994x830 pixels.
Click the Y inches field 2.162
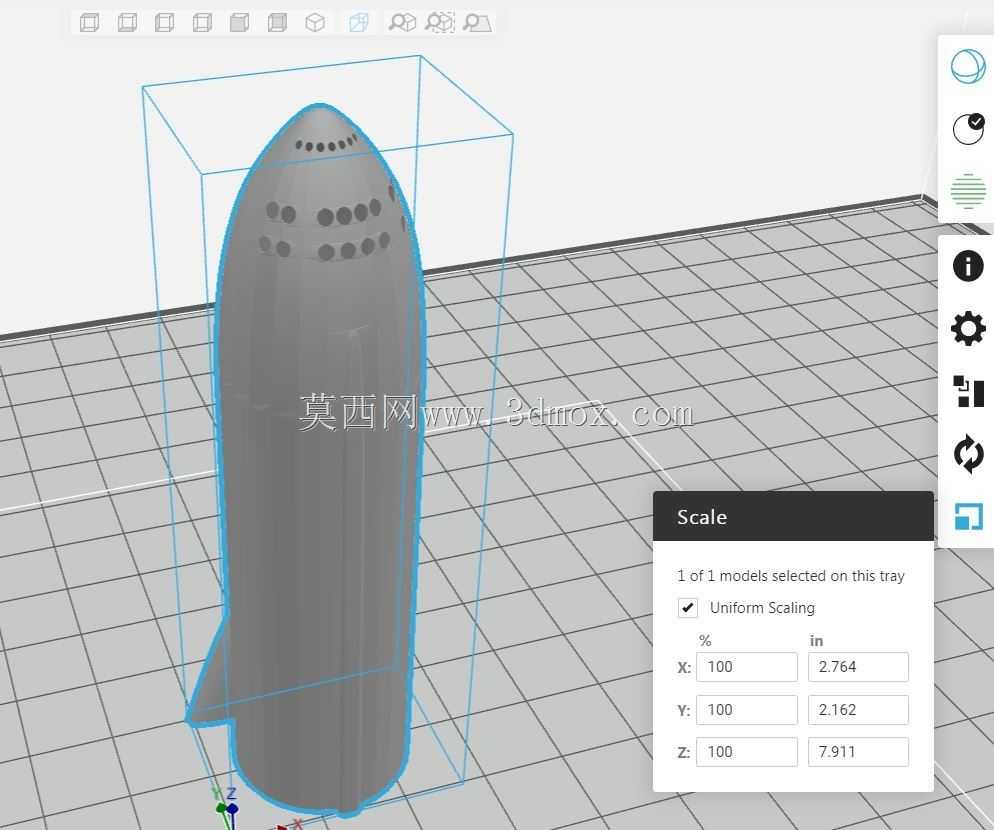pos(858,710)
